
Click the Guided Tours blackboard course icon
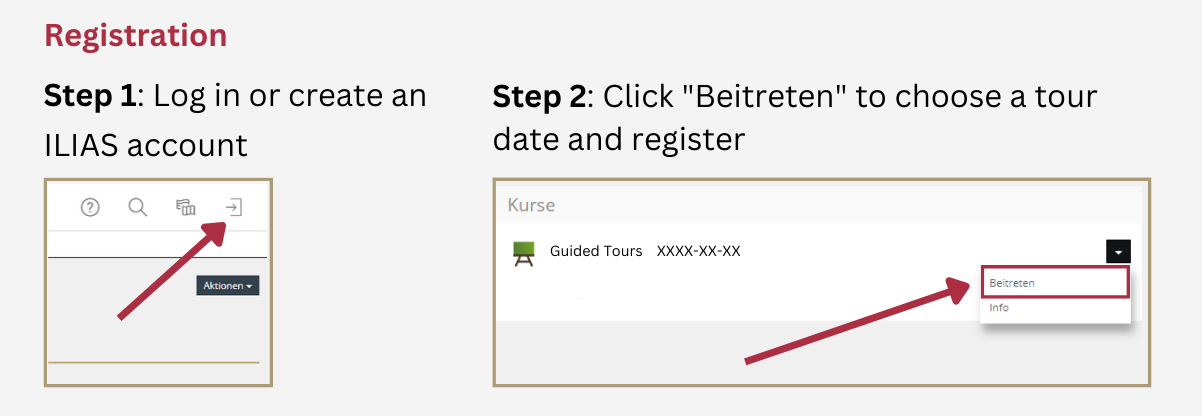523,253
